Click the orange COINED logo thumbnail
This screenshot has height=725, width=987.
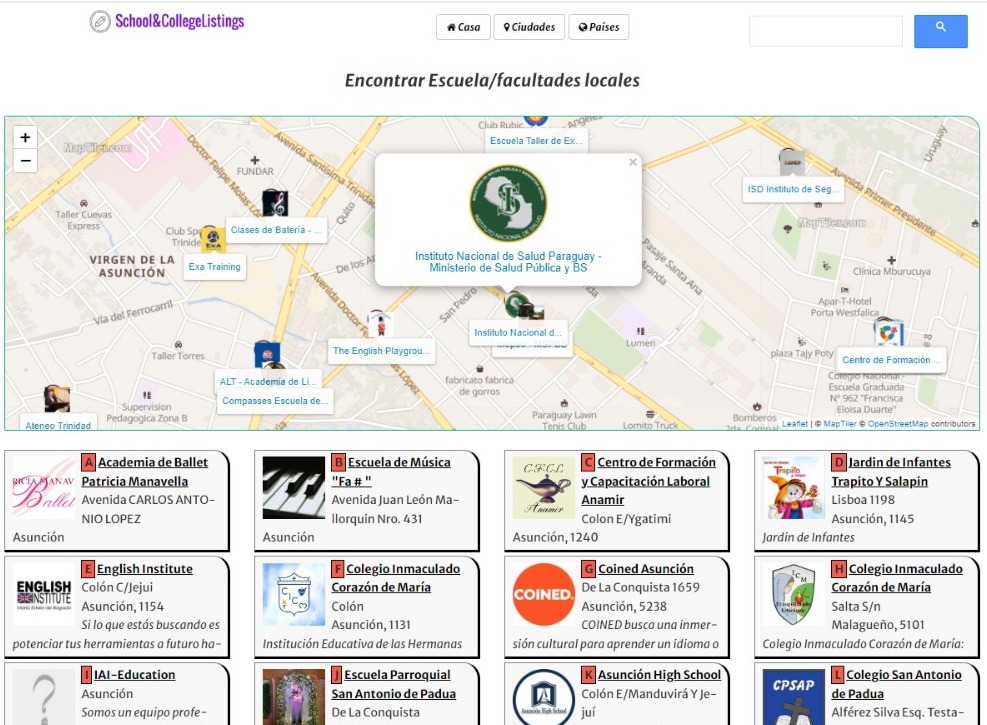544,595
